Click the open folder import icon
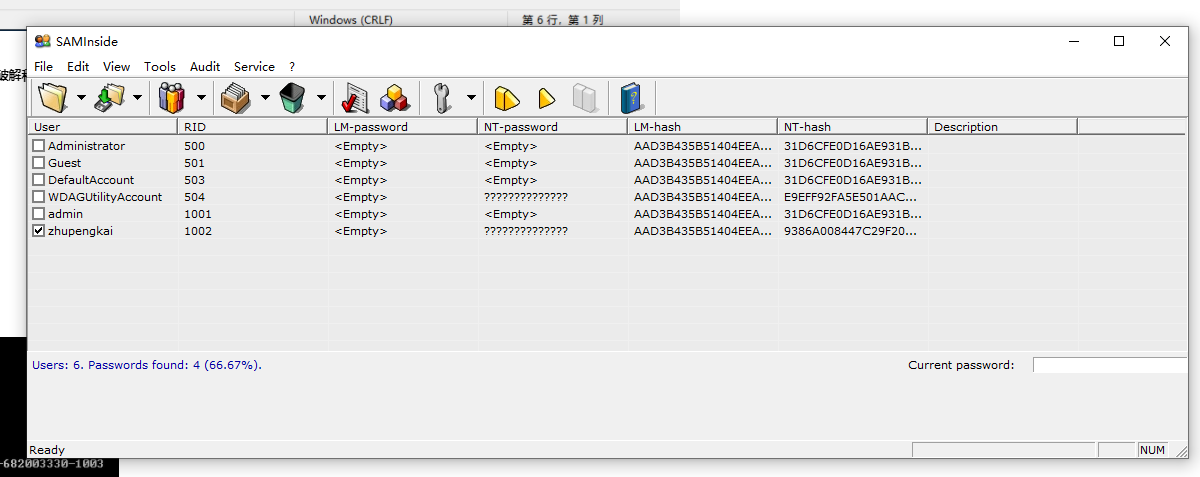Screen dimensions: 1200x477 [52, 98]
